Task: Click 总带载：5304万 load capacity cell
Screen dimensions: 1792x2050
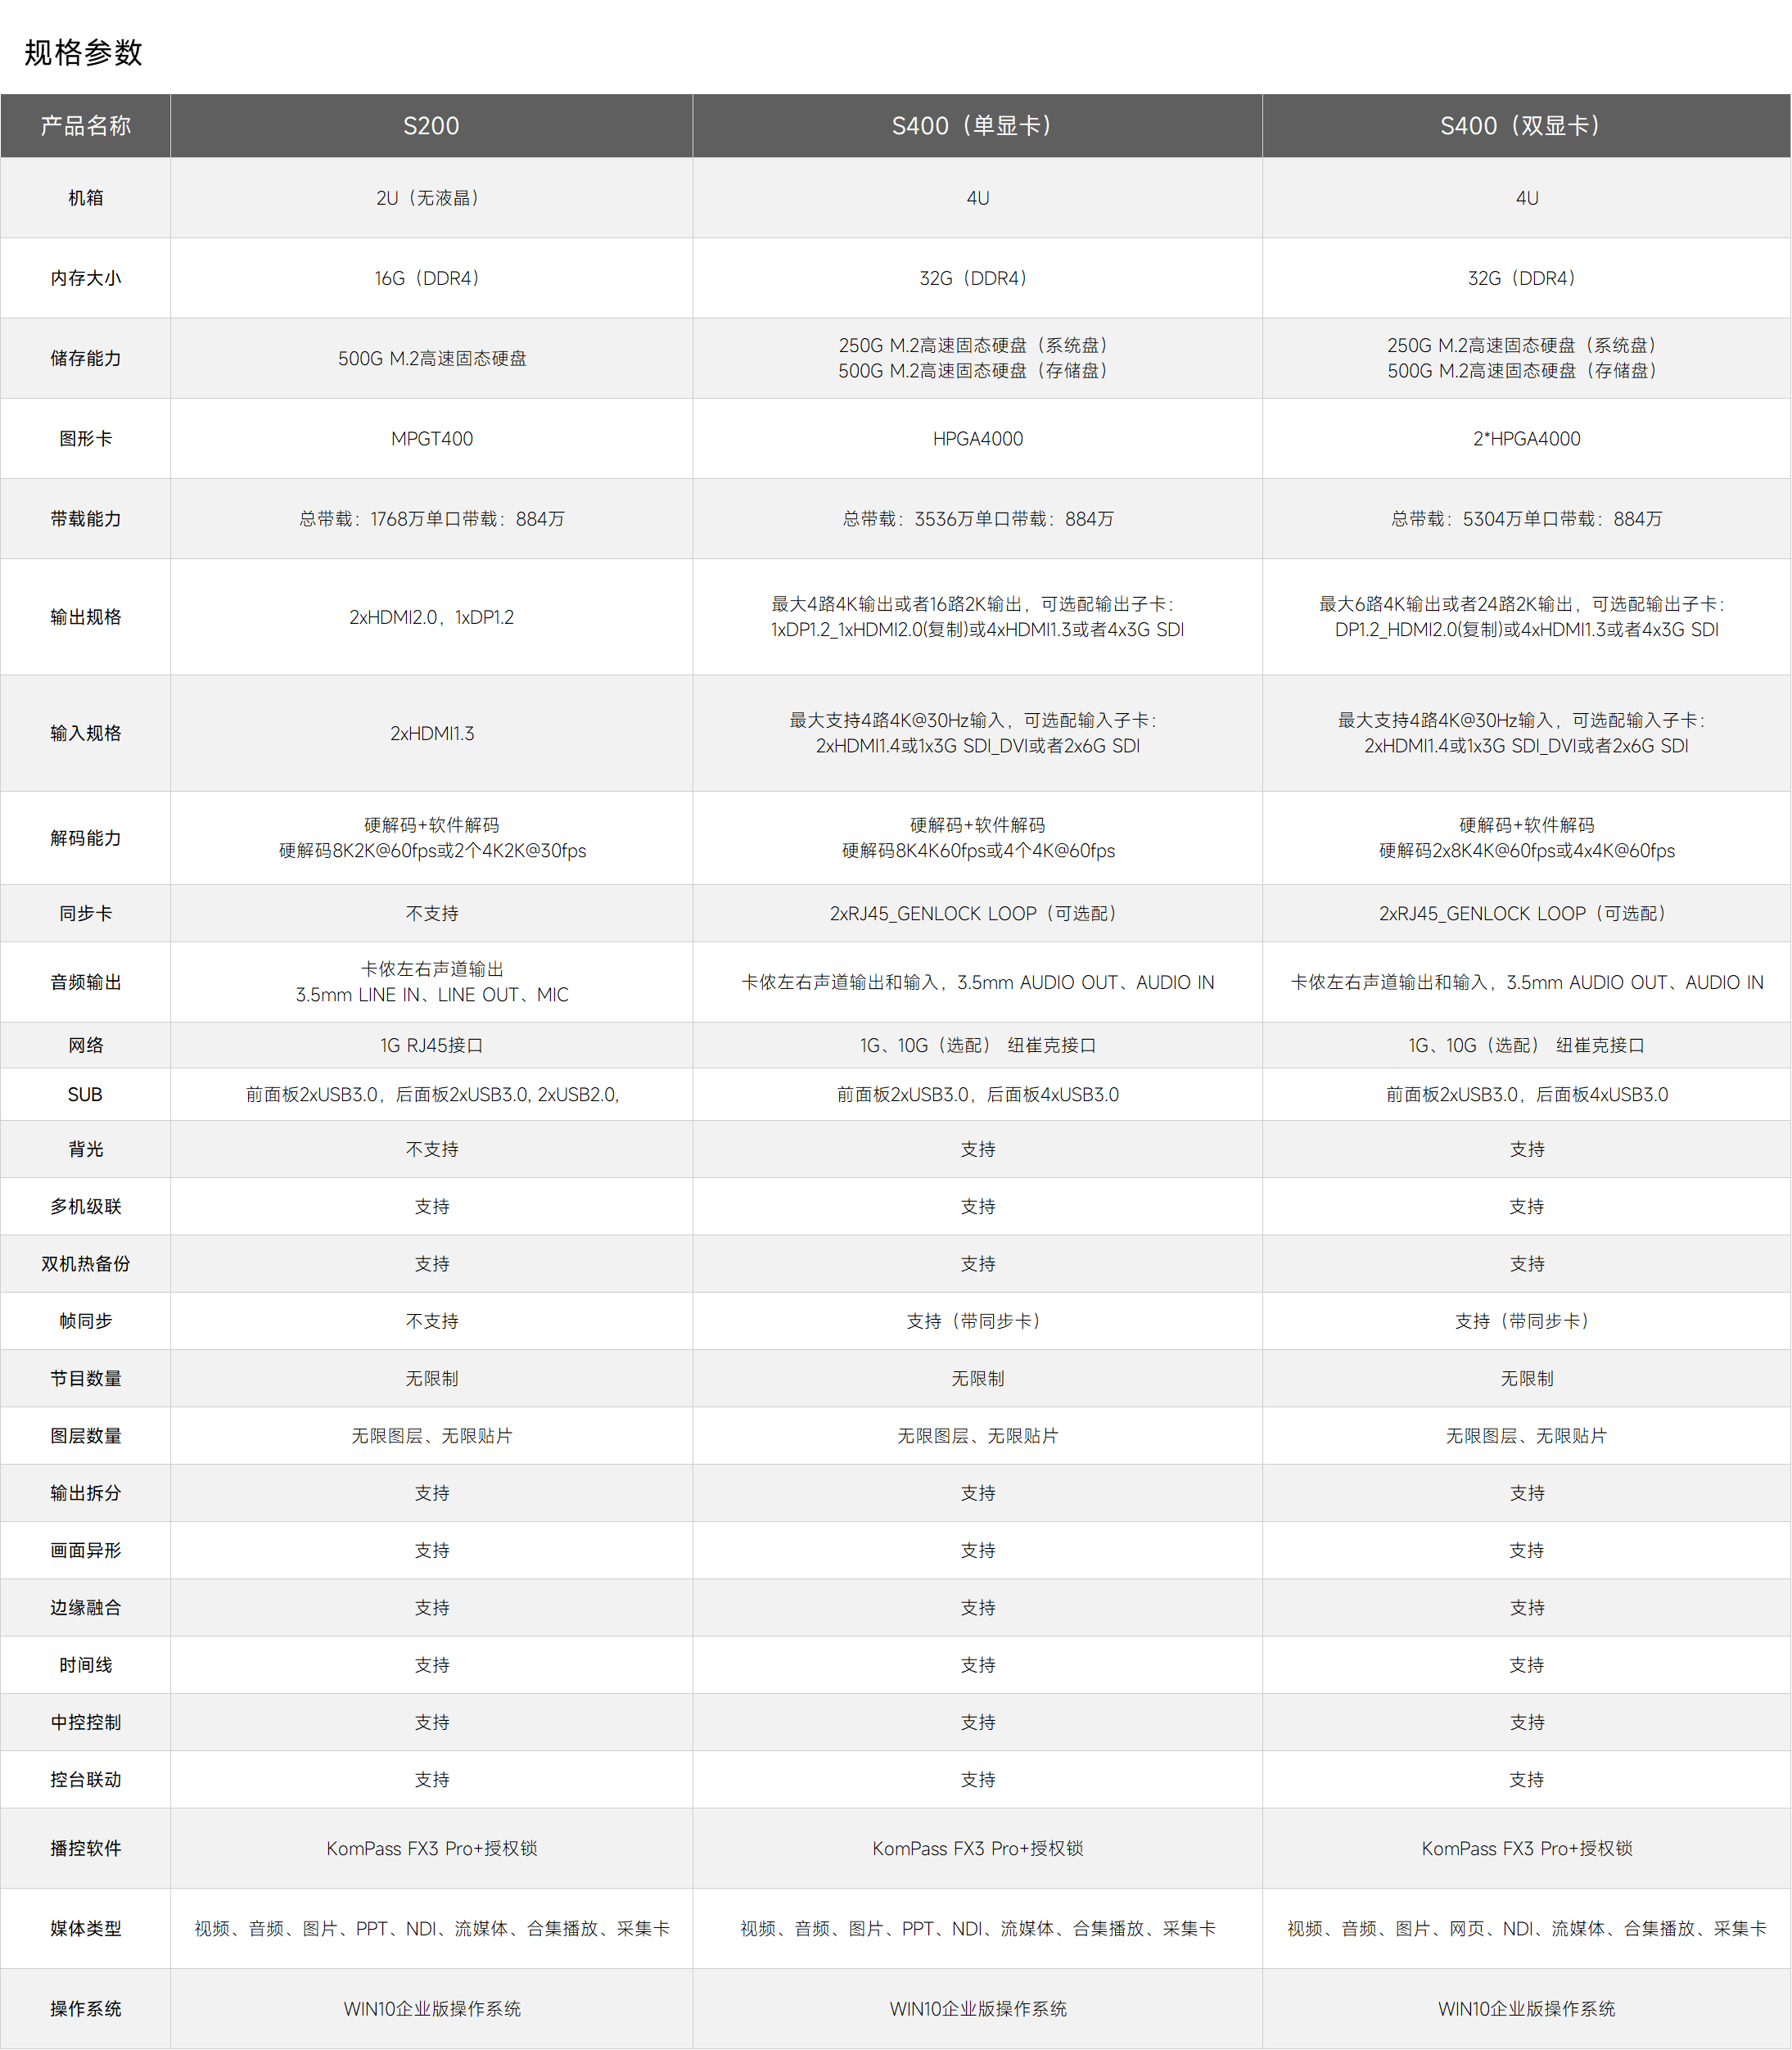Action: point(1526,519)
